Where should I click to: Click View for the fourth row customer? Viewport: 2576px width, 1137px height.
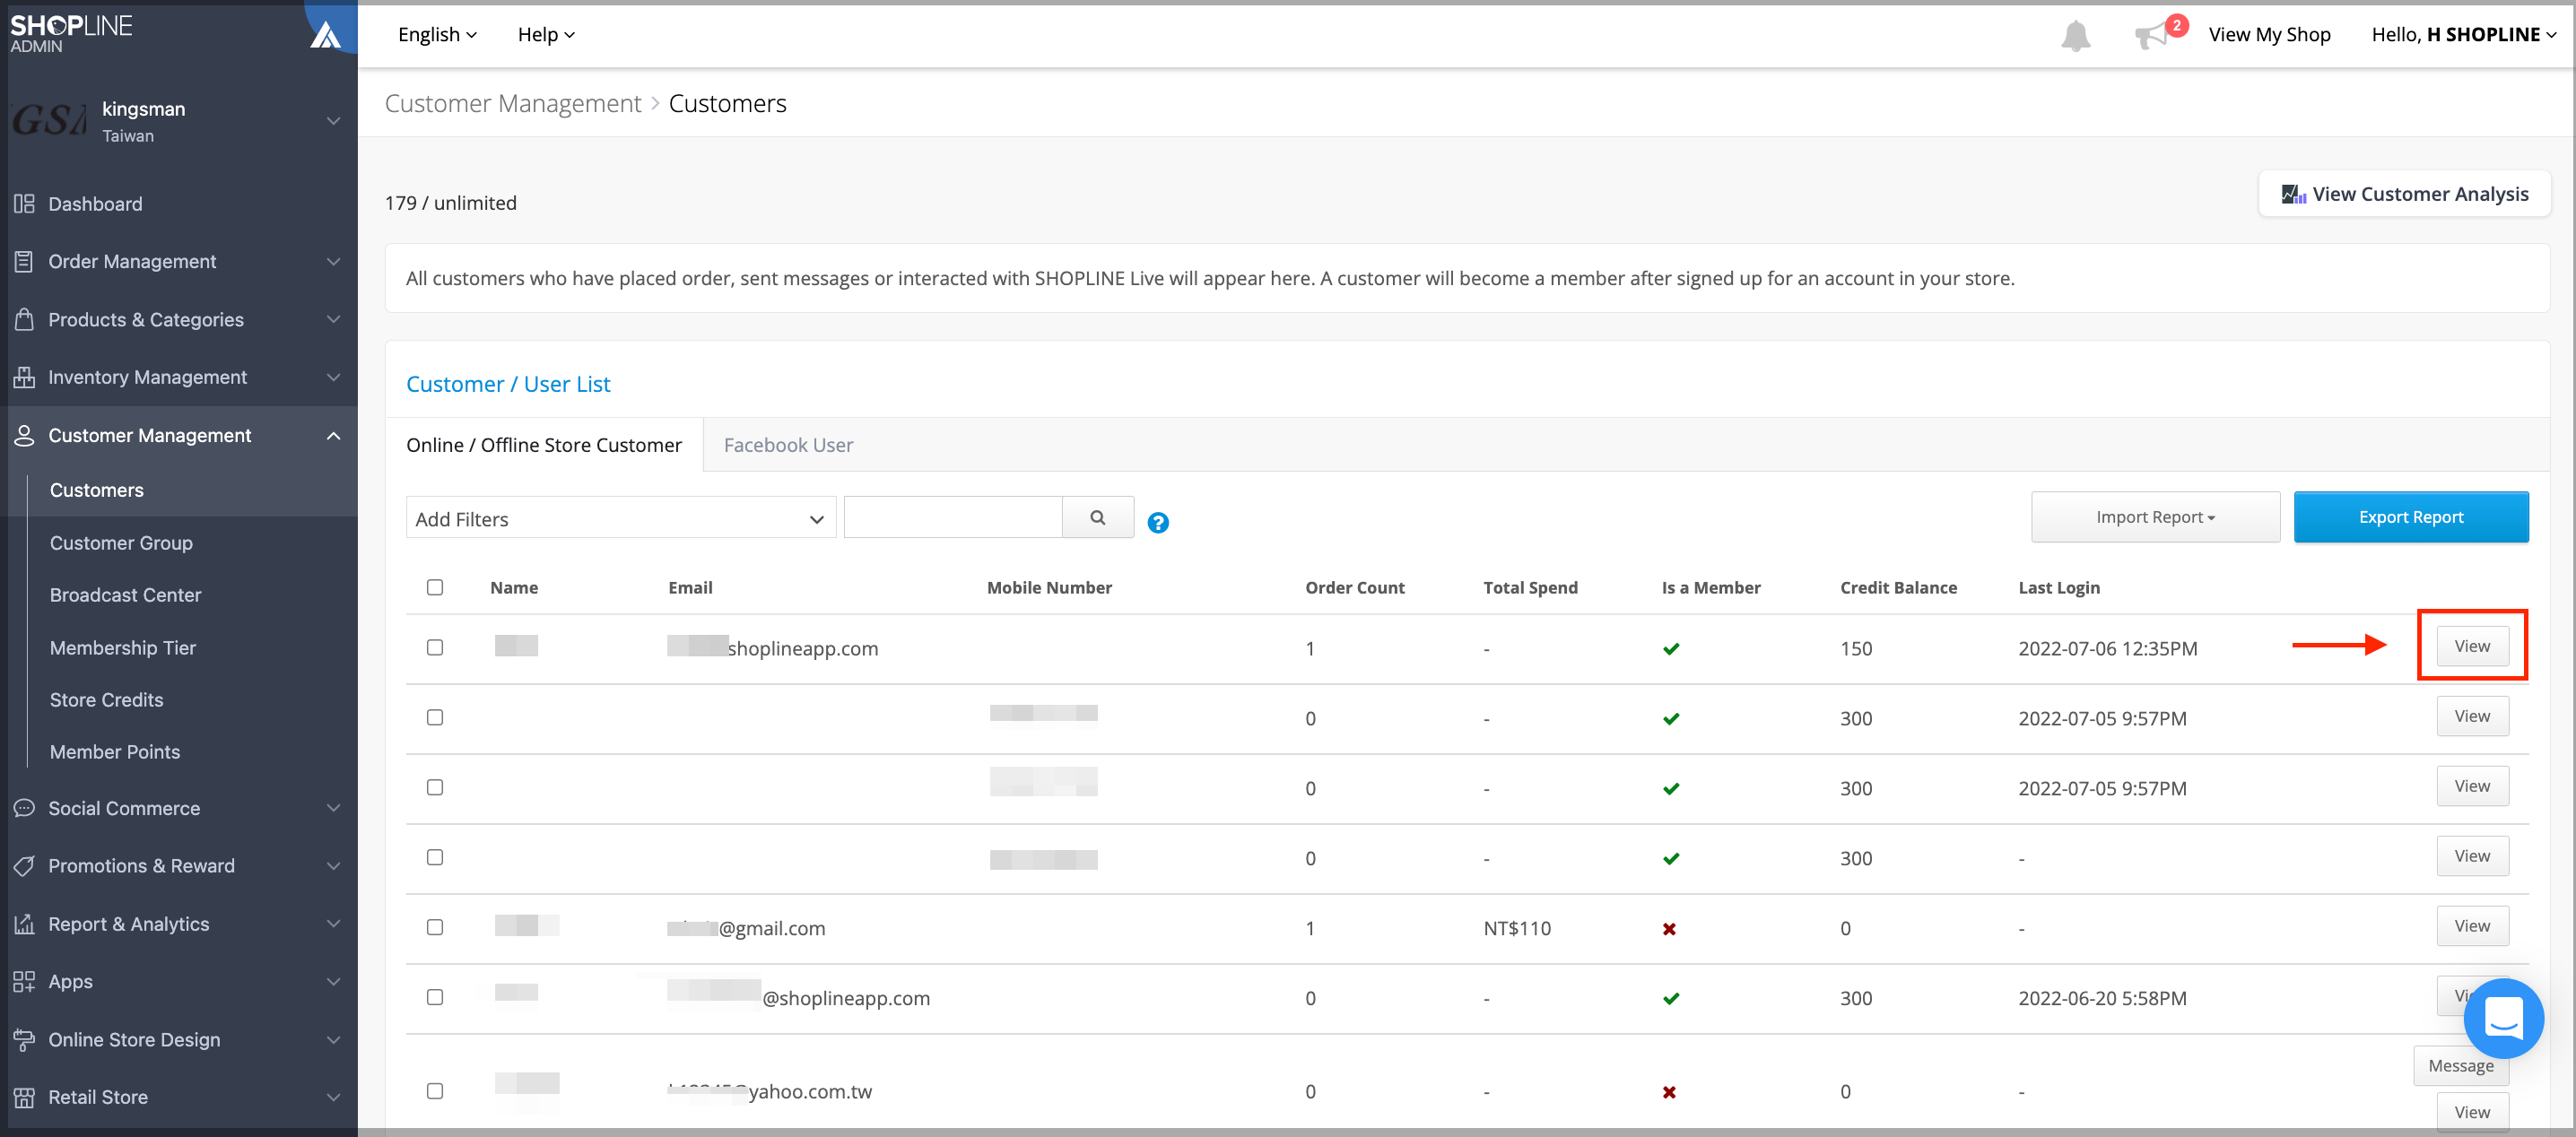2472,856
